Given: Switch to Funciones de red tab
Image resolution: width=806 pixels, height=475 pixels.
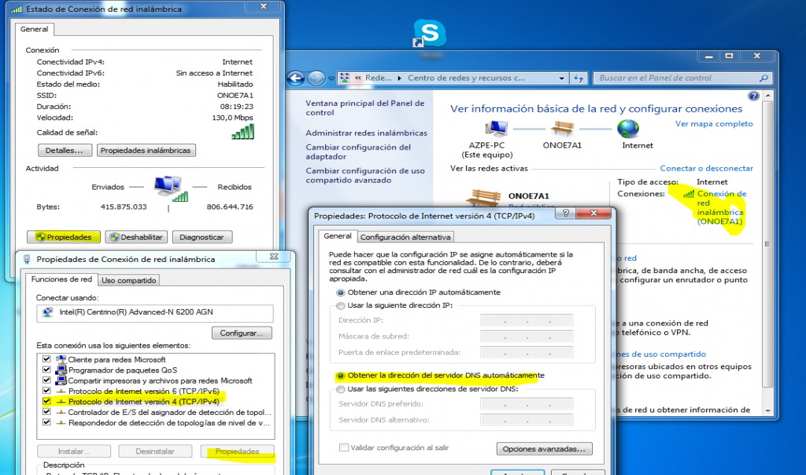Looking at the screenshot, I should point(62,279).
